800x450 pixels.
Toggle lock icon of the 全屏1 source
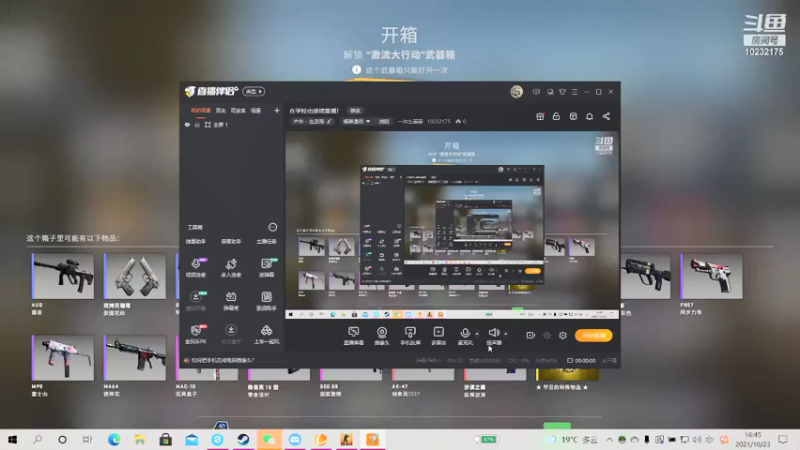(197, 124)
